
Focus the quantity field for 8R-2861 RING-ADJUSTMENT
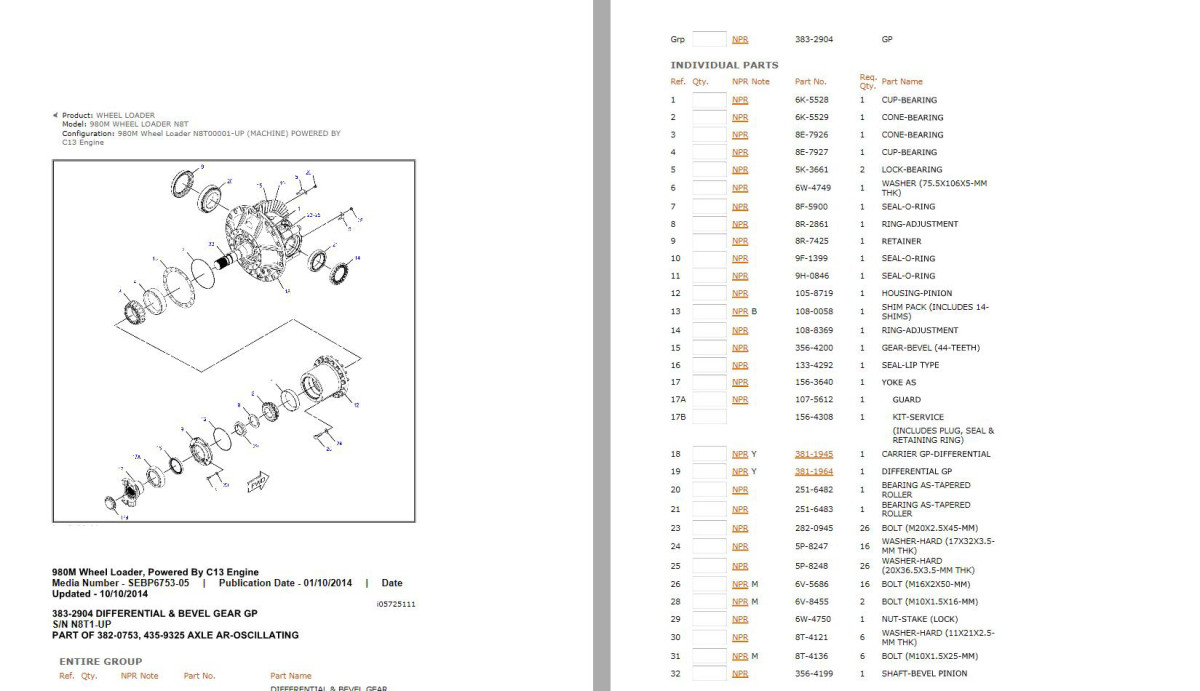coord(709,224)
